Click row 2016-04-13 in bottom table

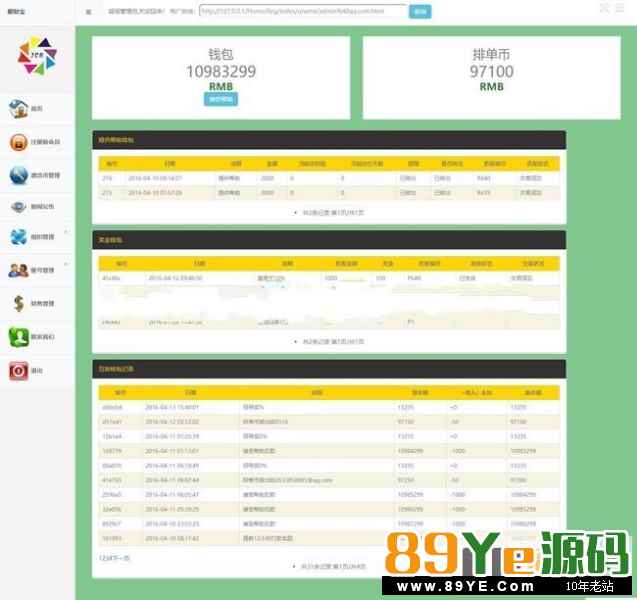[x=329, y=407]
